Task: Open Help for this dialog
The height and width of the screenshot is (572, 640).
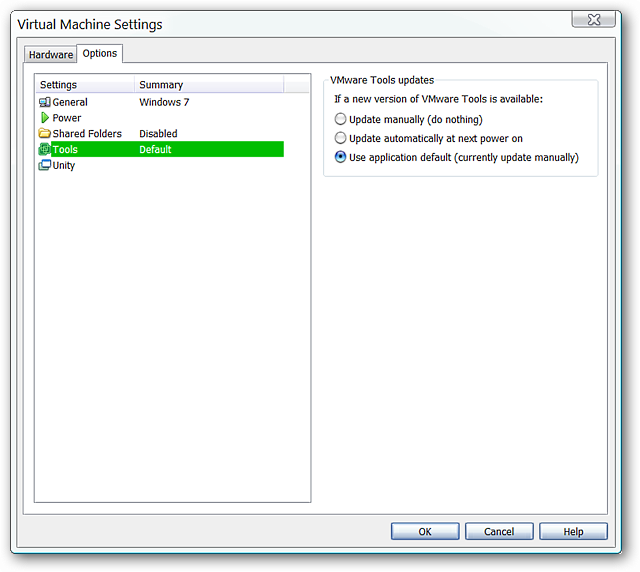Action: (573, 531)
